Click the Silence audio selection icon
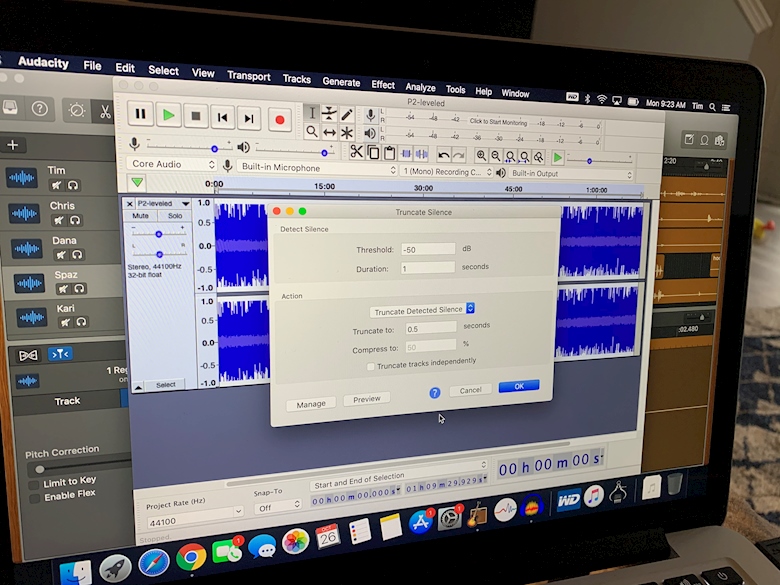780x585 pixels. 422,154
